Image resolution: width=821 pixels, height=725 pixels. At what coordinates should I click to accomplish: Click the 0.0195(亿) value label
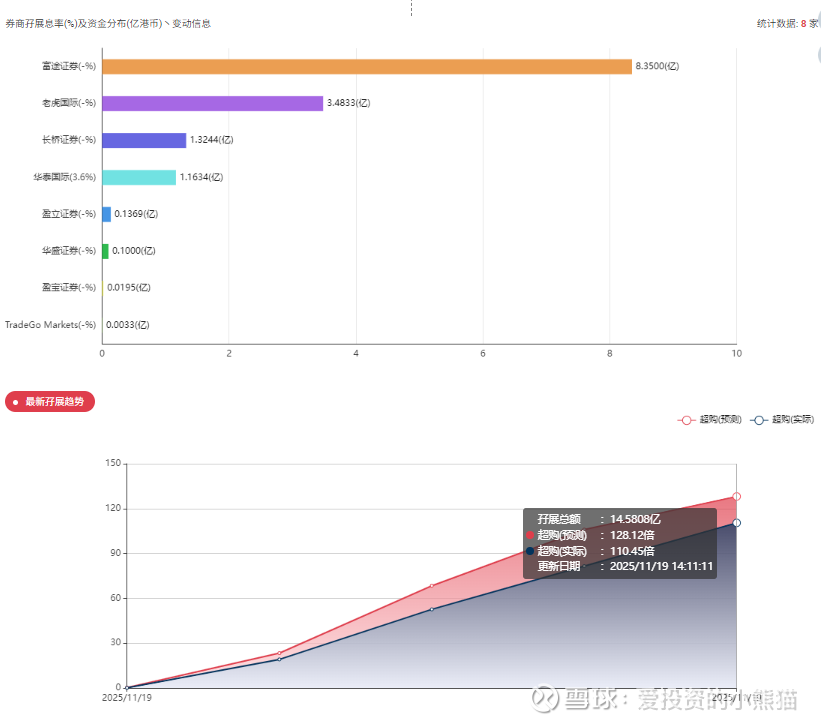point(129,287)
